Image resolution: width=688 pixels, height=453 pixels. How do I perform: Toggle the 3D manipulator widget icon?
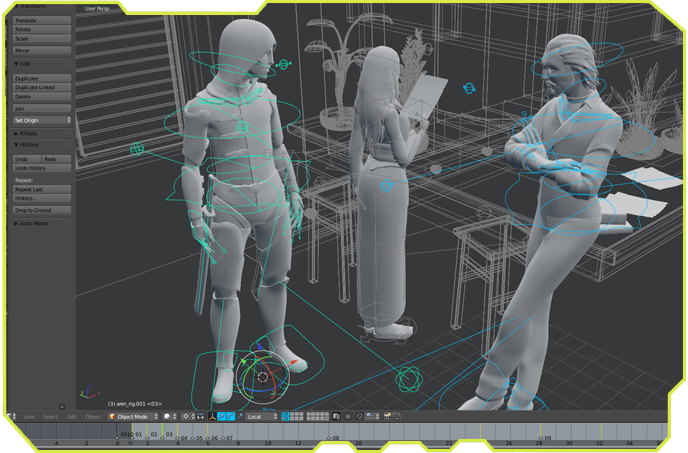click(x=212, y=416)
